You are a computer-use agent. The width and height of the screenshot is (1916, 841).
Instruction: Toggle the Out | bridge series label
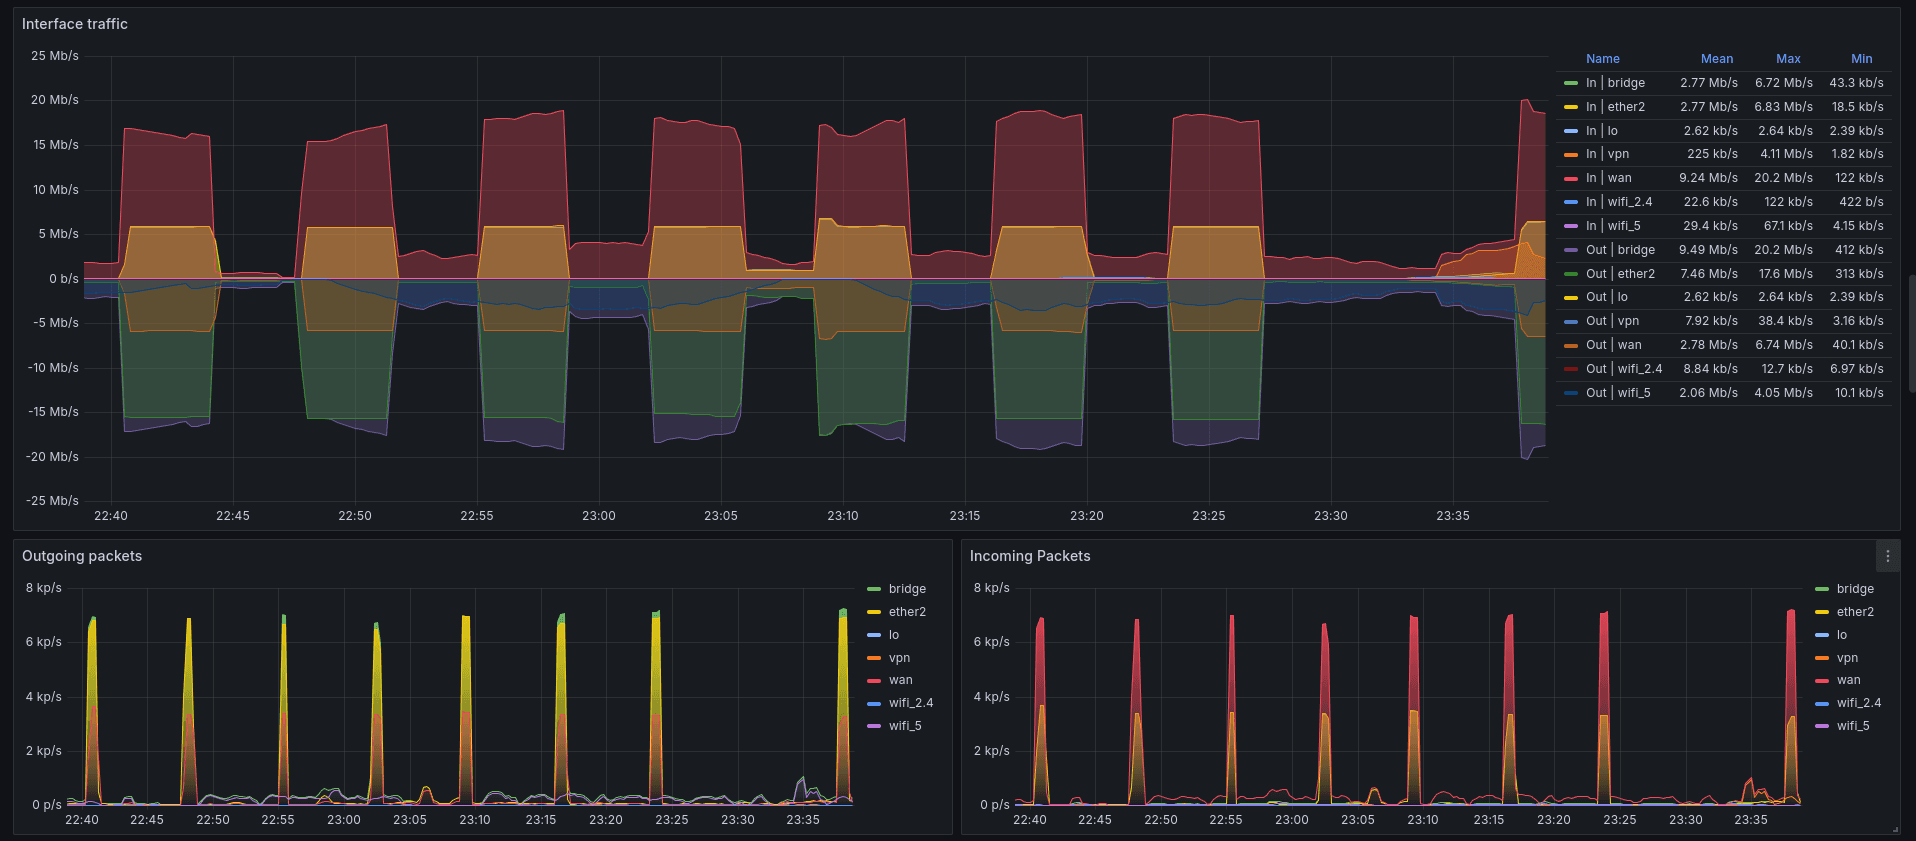tap(1620, 250)
